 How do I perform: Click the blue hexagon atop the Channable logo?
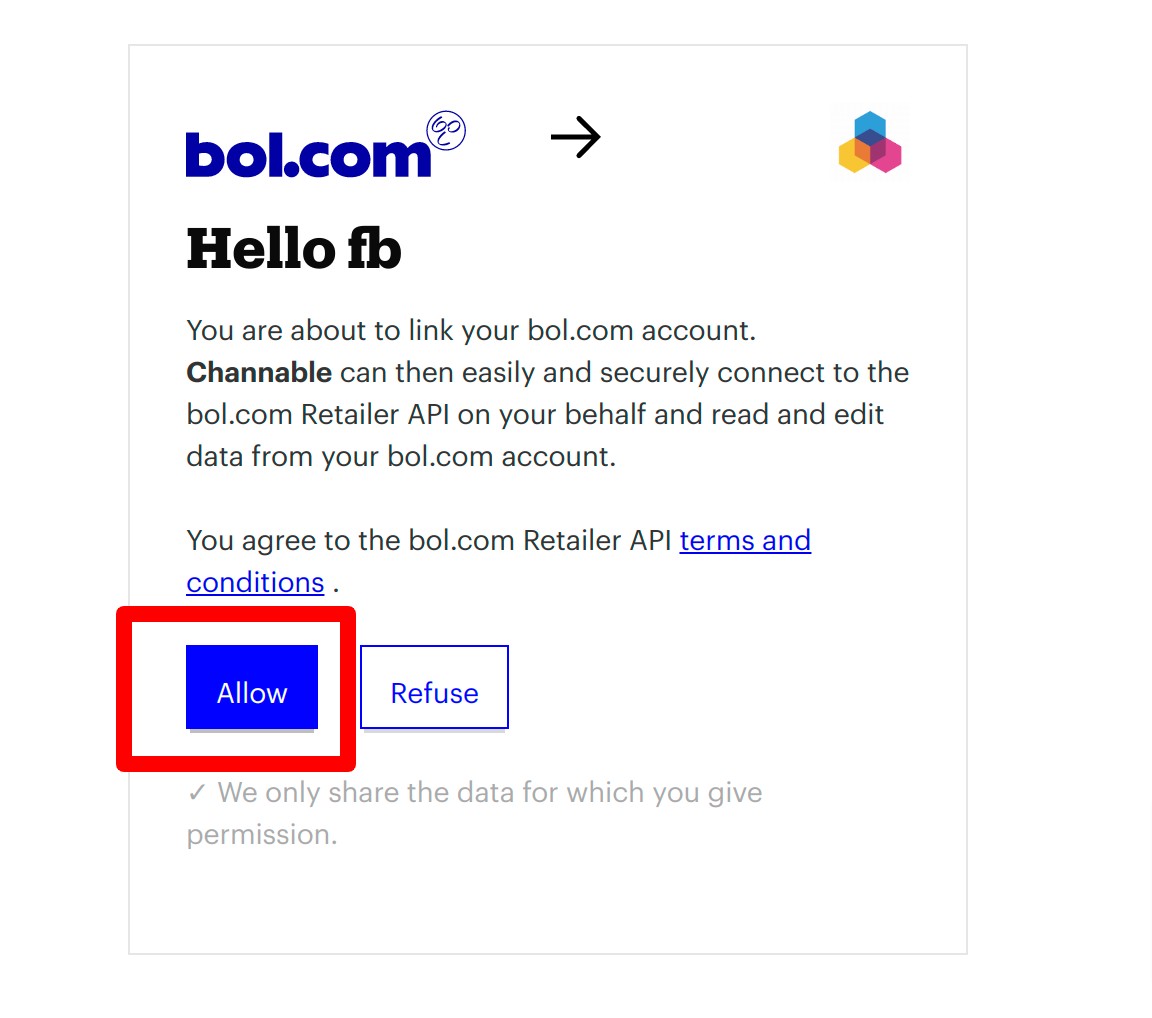[x=870, y=123]
